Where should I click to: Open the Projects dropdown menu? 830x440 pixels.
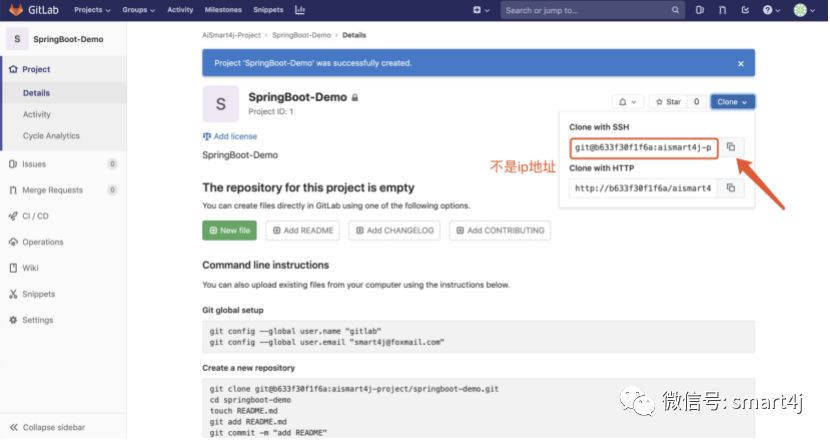coord(92,10)
